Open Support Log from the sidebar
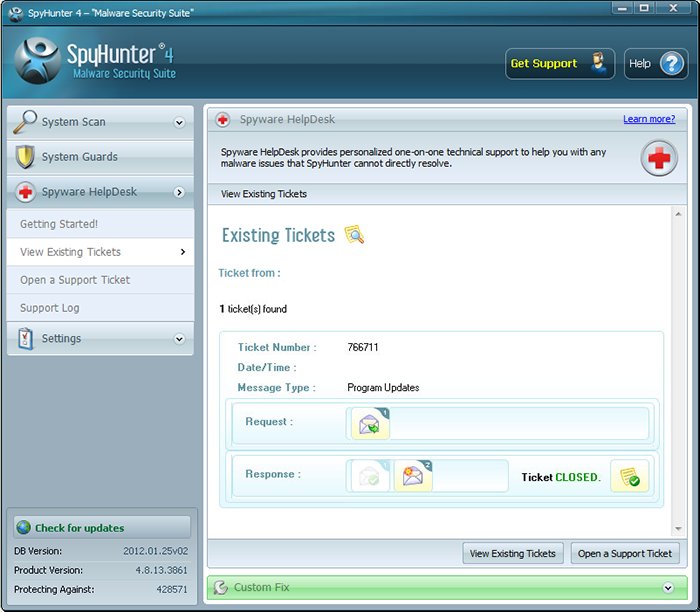The width and height of the screenshot is (700, 612). tap(50, 308)
